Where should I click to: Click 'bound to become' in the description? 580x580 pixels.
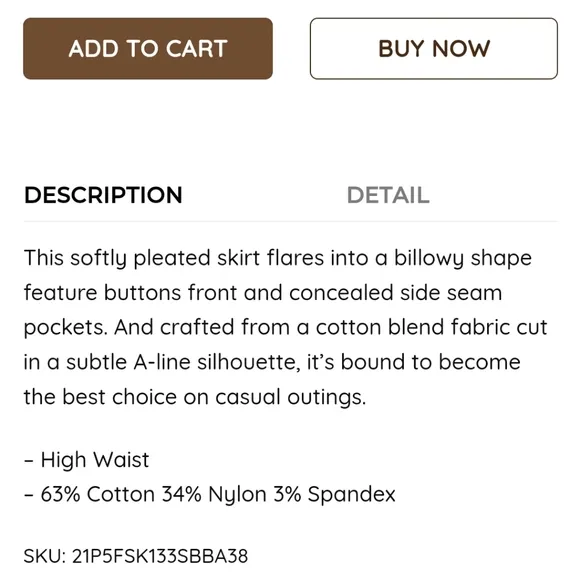click(x=431, y=362)
